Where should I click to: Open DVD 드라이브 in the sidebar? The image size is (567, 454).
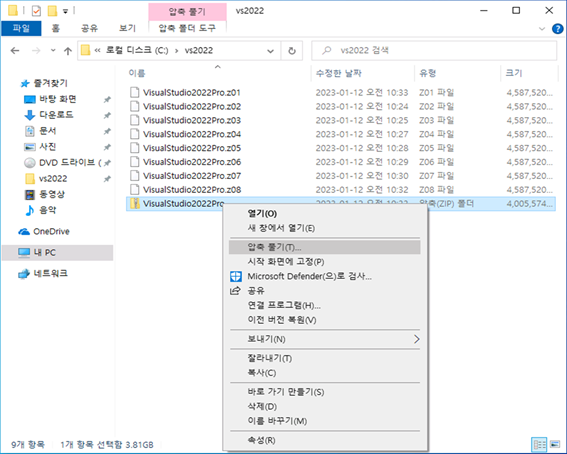tap(62, 163)
